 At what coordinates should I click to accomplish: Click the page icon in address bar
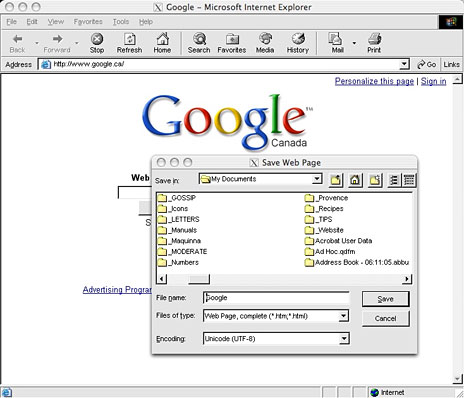pyautogui.click(x=45, y=64)
